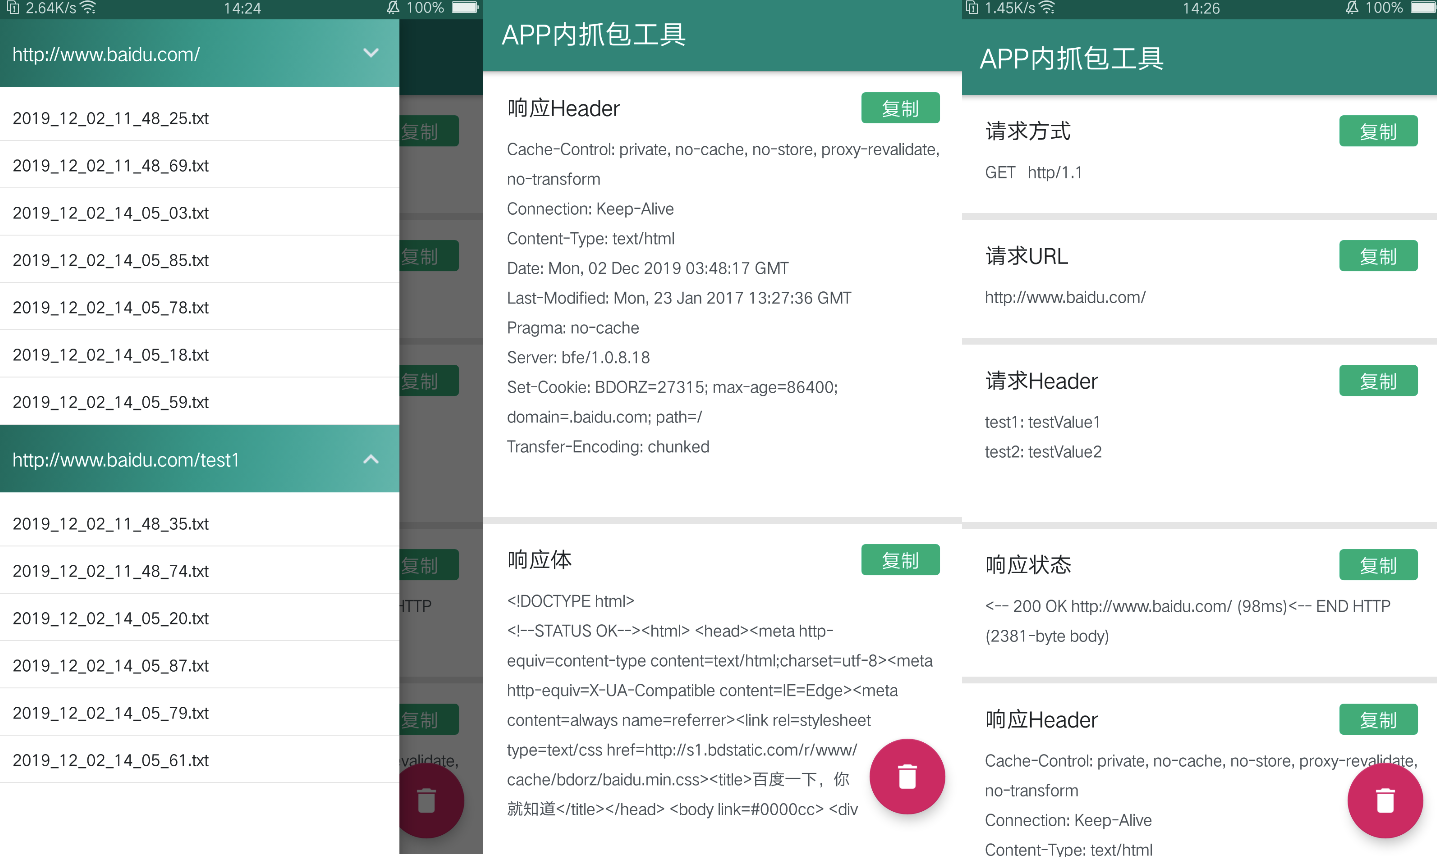Screen dimensions: 1437x857
Task: Click the 1.45K/s network speed indicator
Action: pos(1005,8)
